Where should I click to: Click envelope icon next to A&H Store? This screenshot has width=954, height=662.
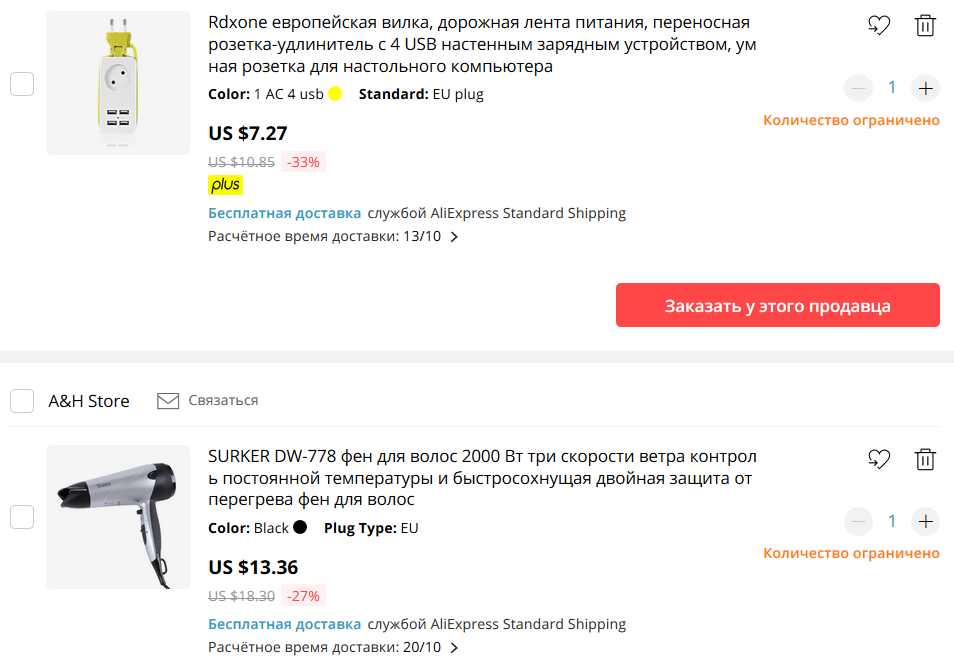point(168,401)
